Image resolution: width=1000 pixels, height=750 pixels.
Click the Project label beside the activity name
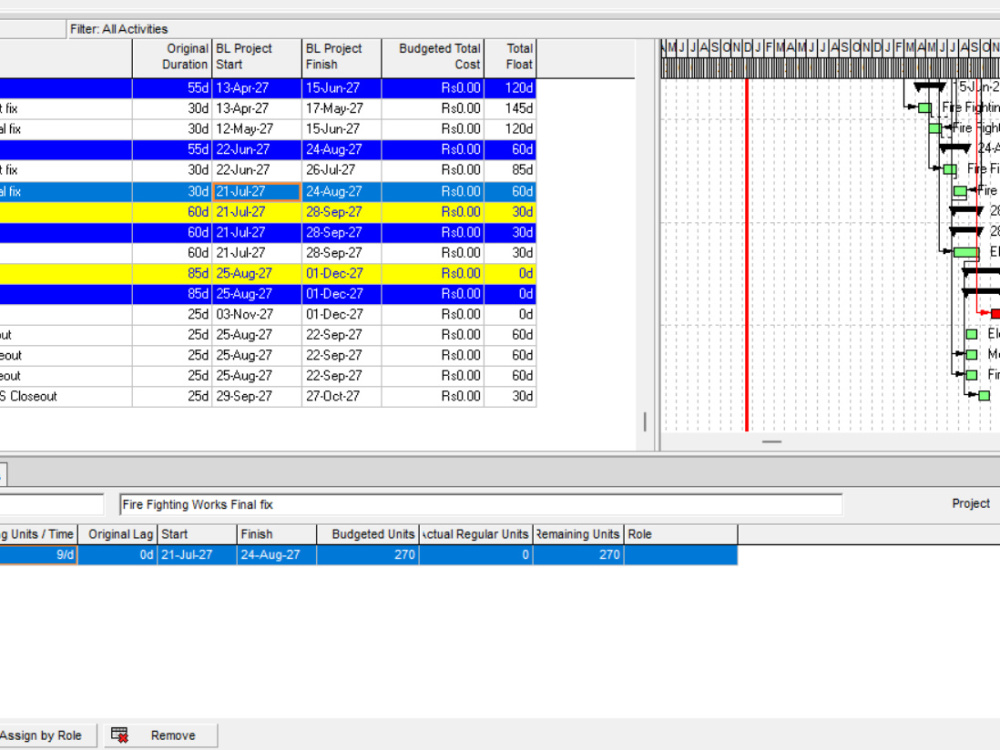pos(971,503)
